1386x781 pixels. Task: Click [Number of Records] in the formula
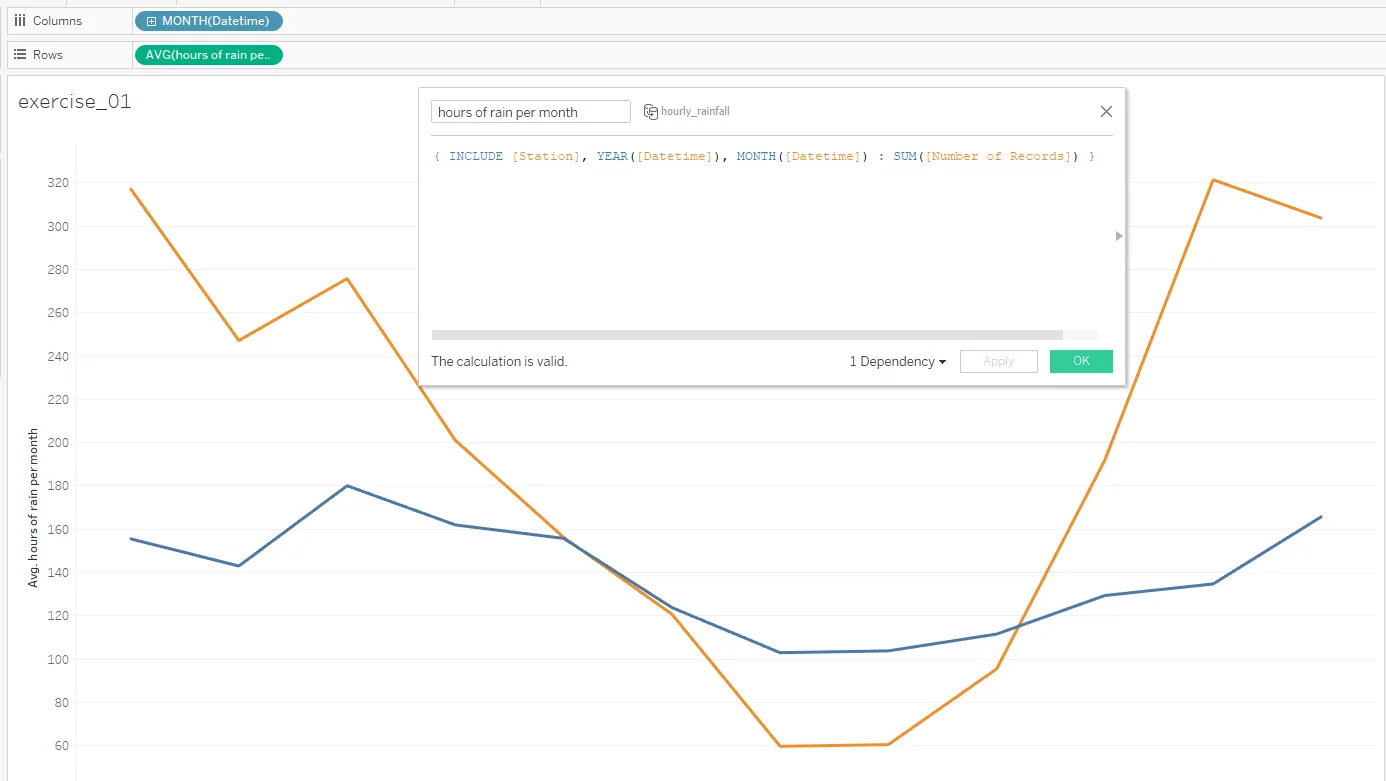(x=997, y=156)
